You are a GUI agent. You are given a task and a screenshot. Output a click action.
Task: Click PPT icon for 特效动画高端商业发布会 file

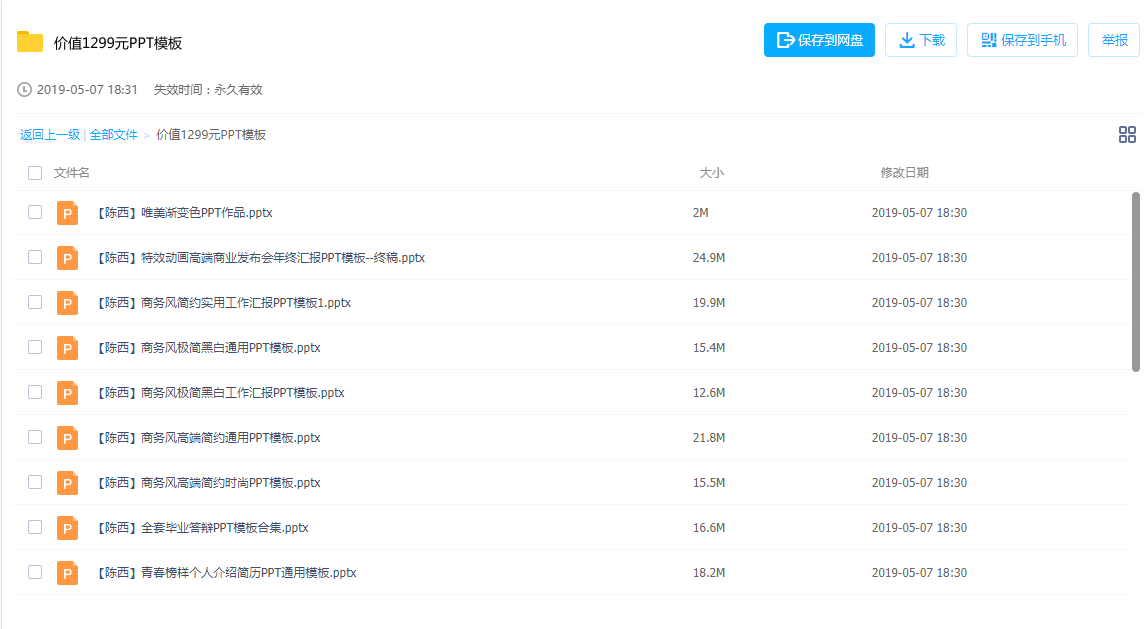click(x=67, y=258)
